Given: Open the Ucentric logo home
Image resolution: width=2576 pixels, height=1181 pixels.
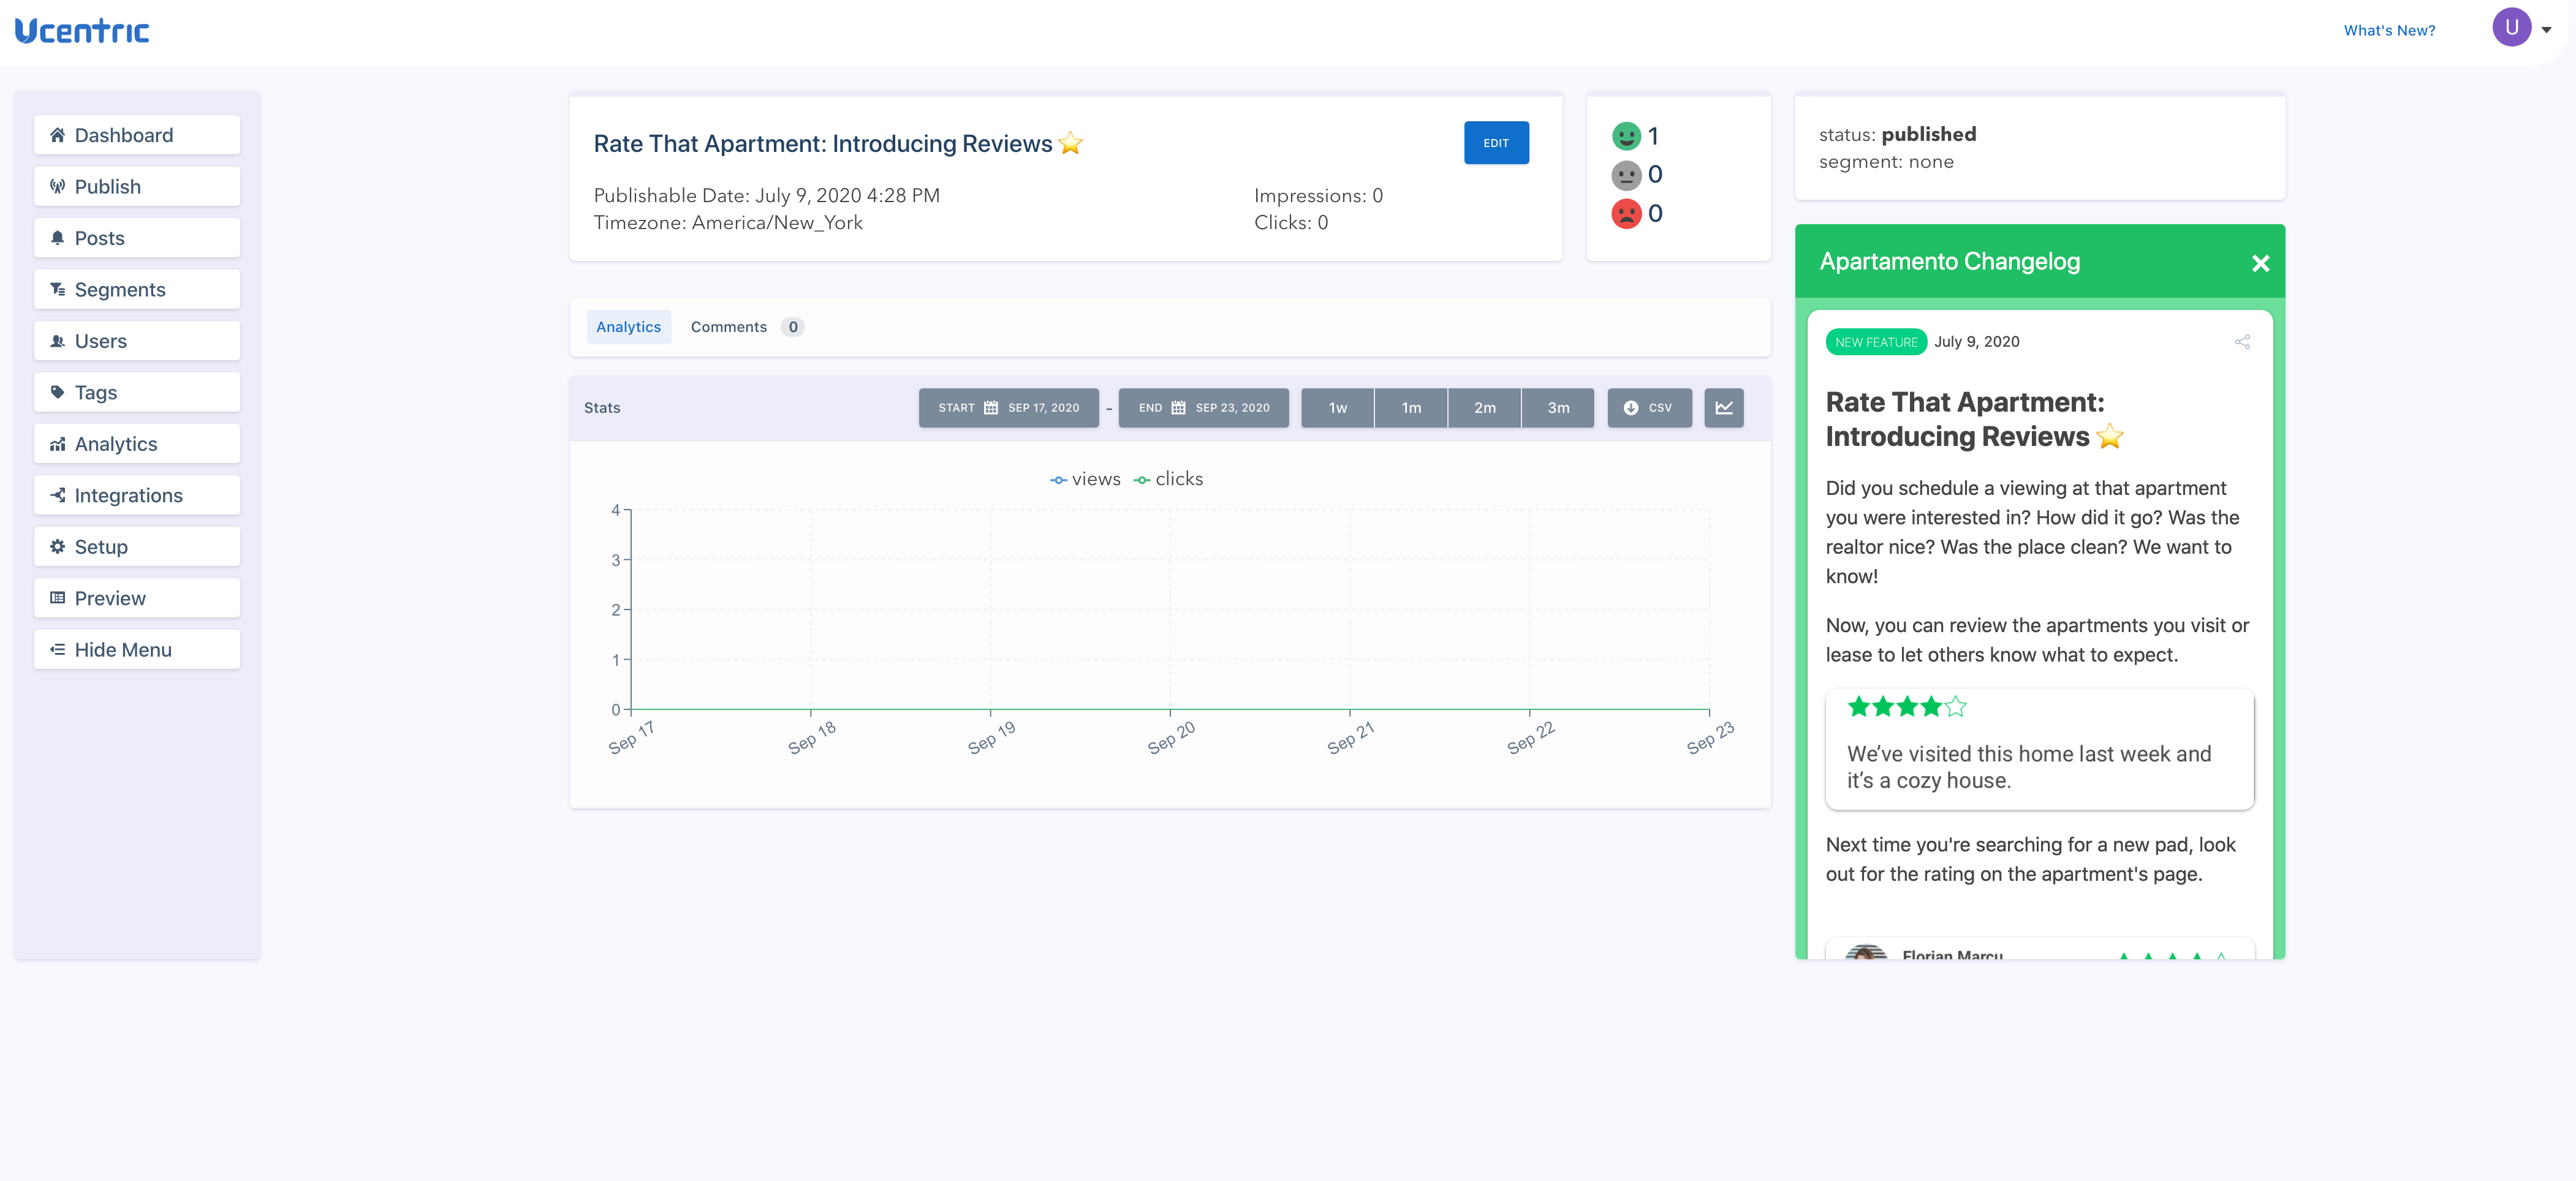Looking at the screenshot, I should [82, 31].
